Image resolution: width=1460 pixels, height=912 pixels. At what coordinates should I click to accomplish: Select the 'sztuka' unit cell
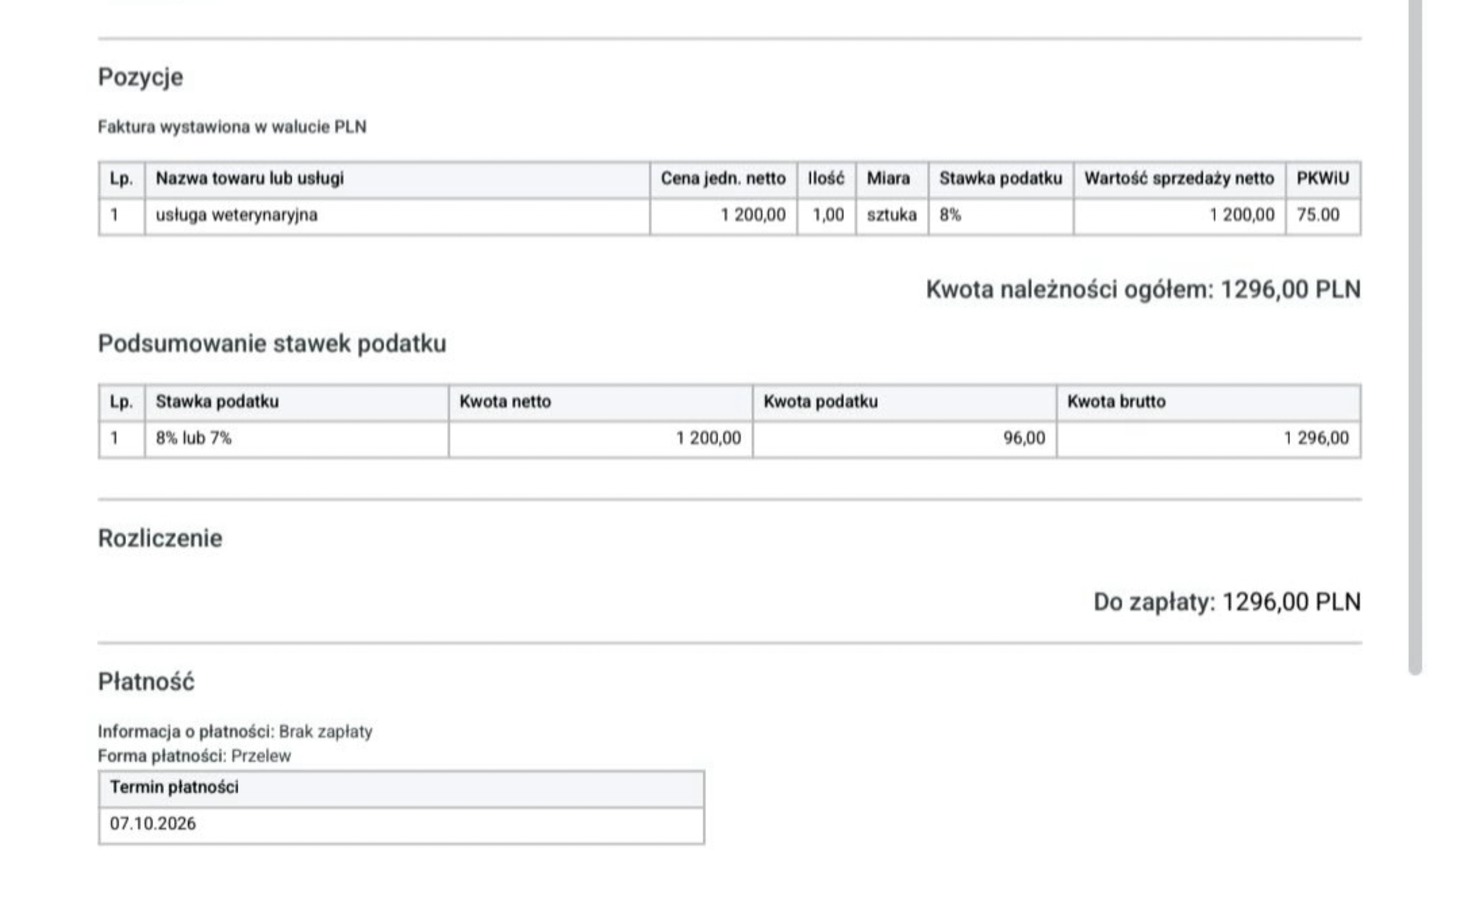[891, 216]
